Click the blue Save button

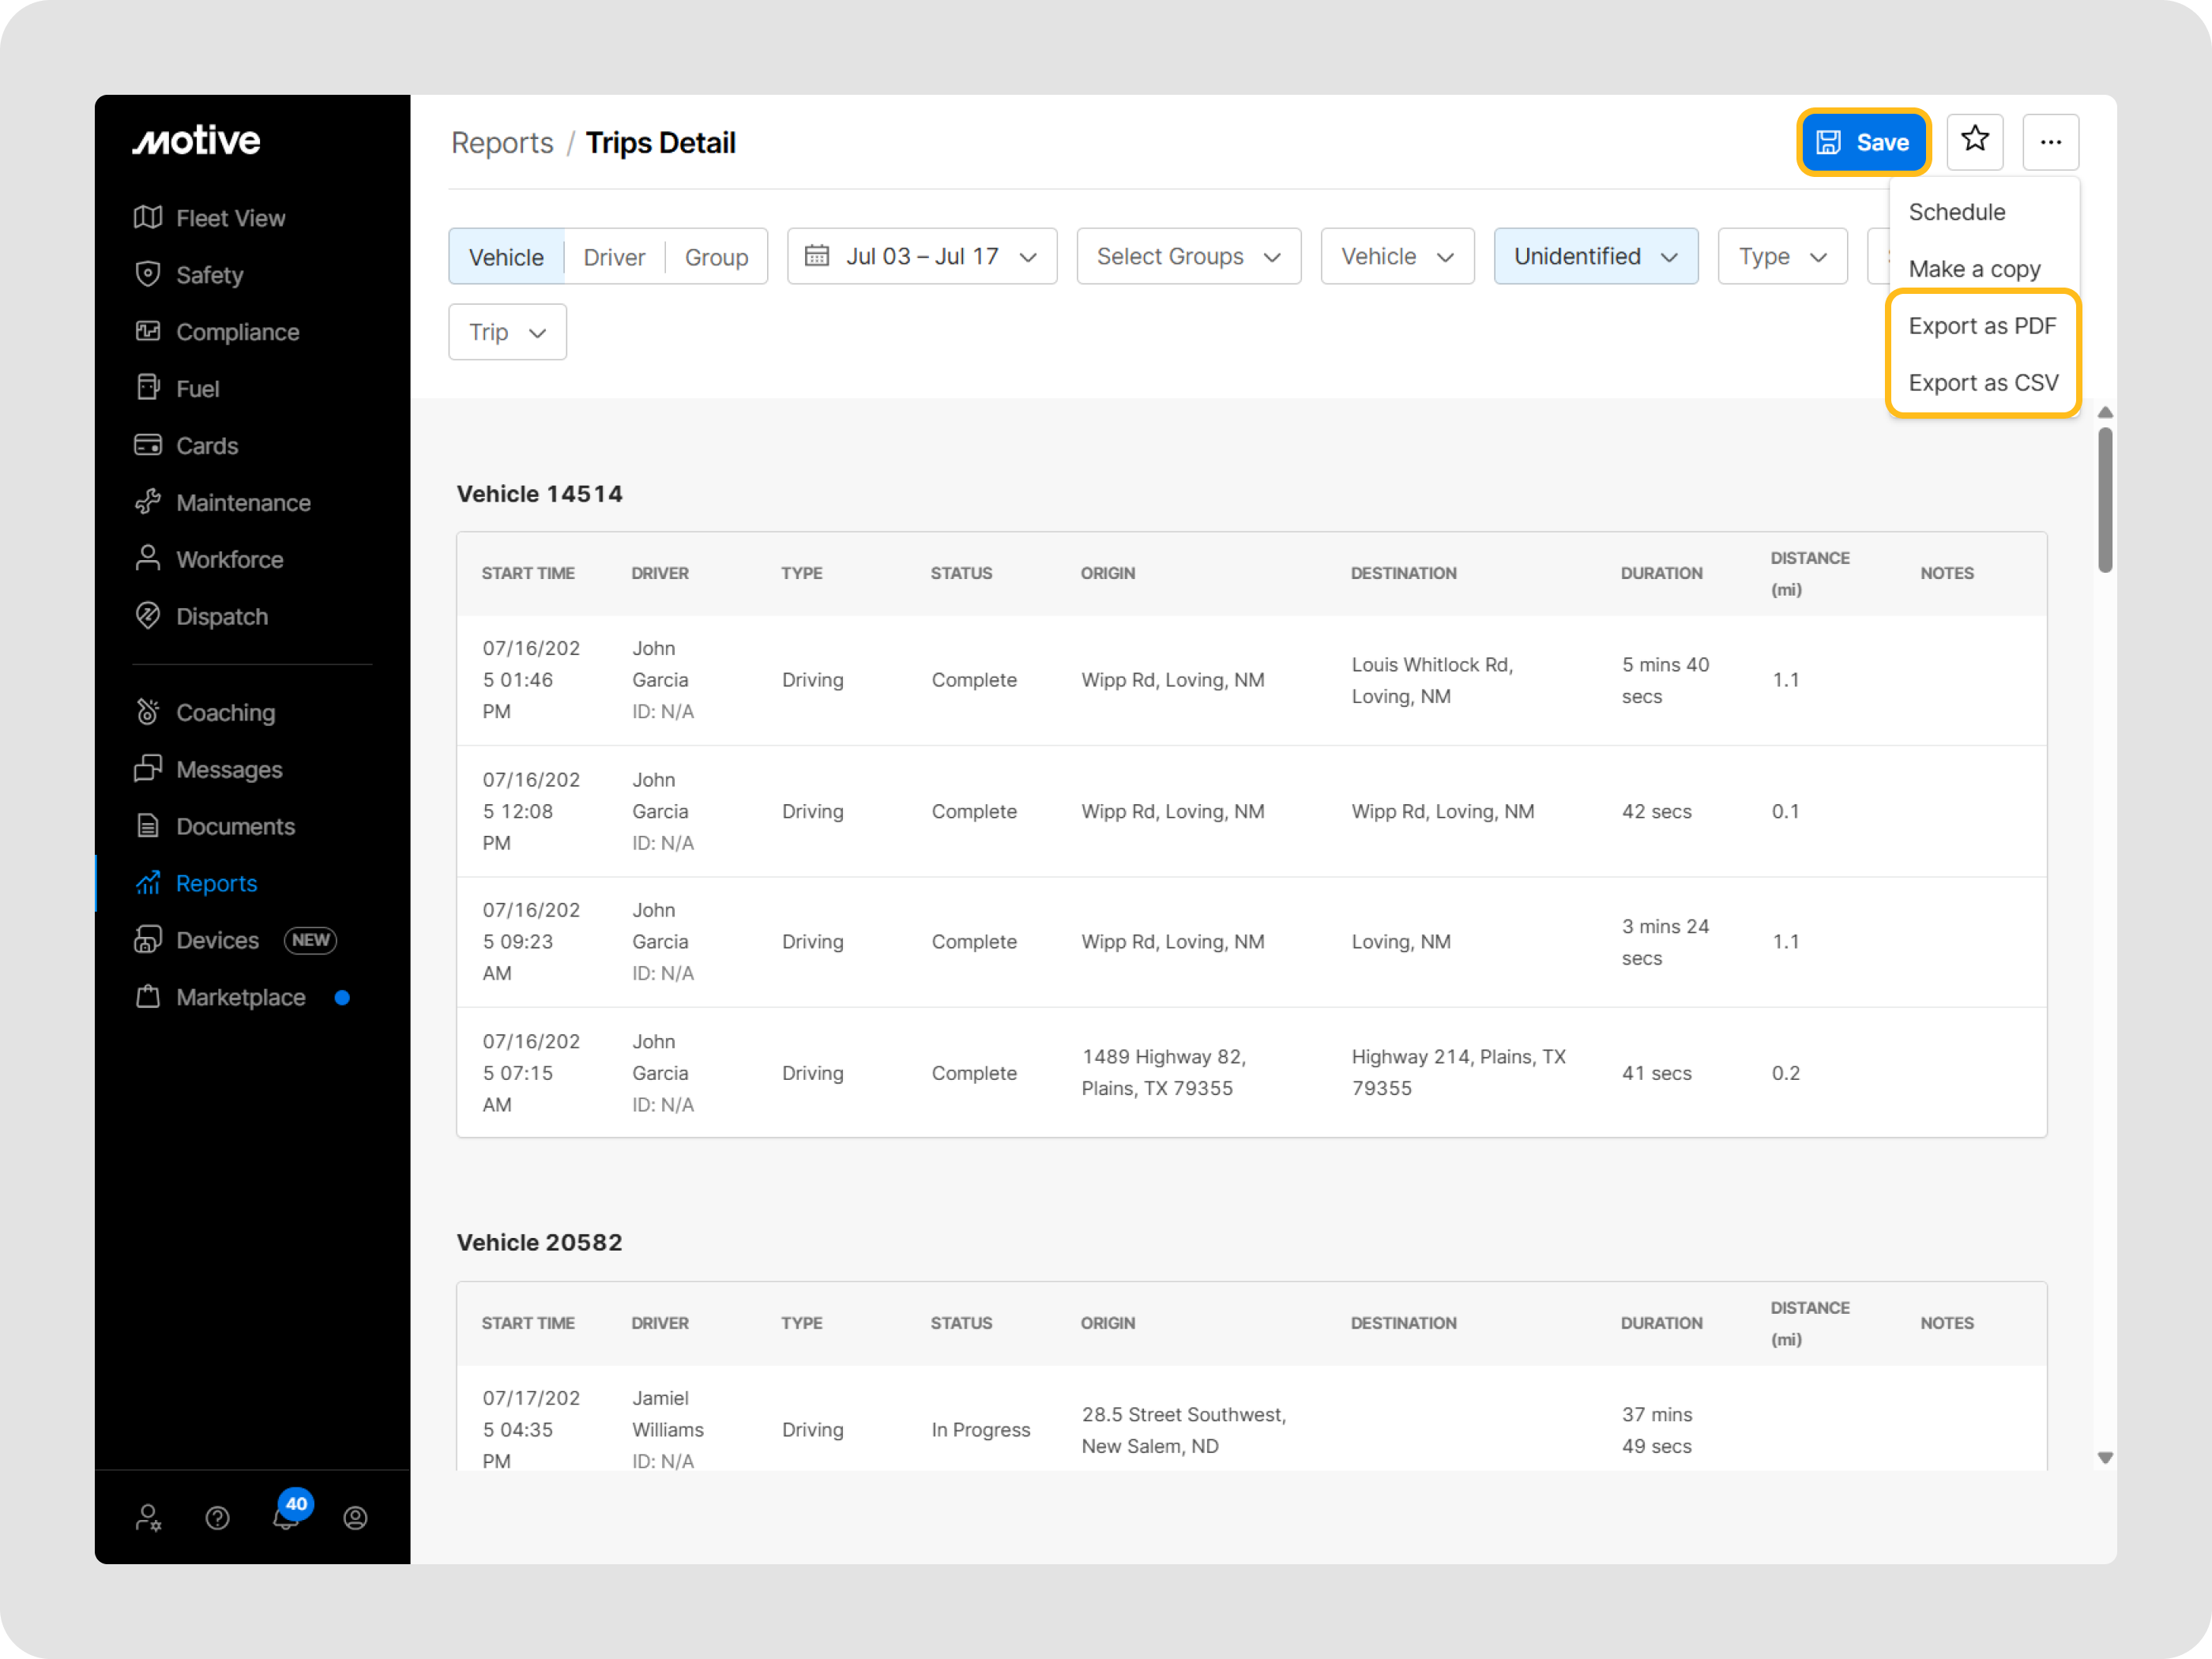1863,142
